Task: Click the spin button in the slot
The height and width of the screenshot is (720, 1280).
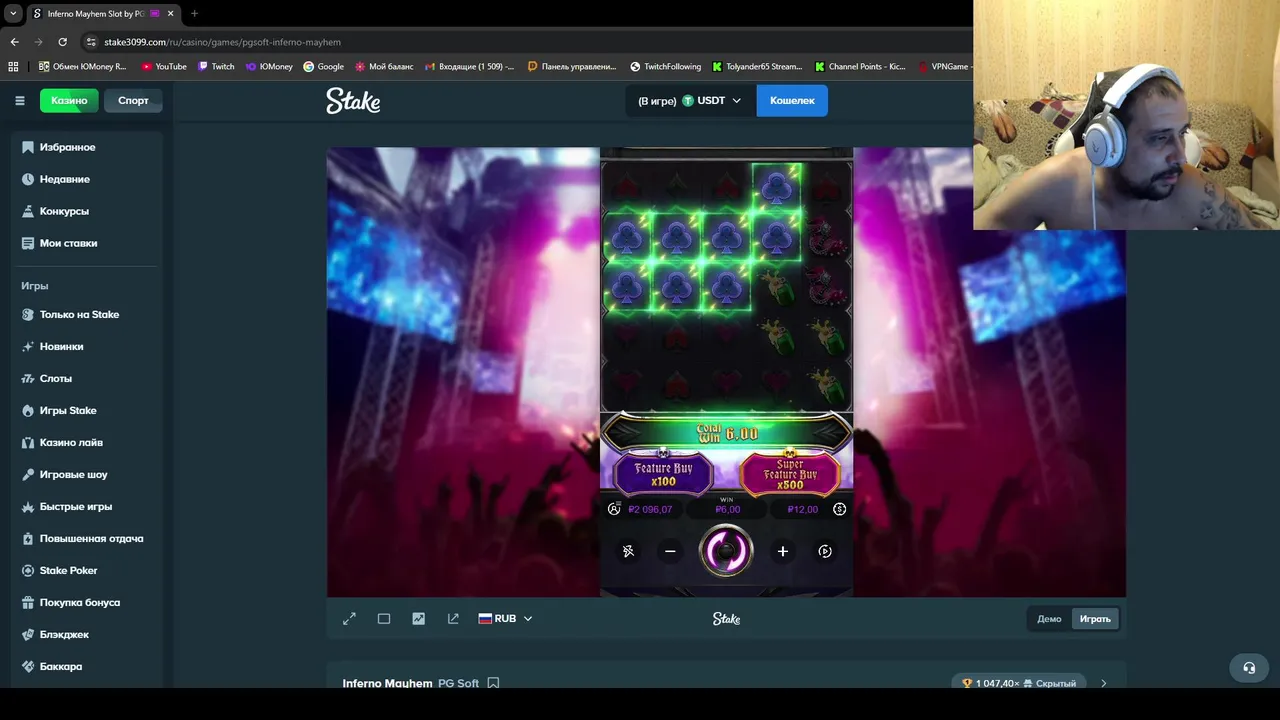Action: pyautogui.click(x=726, y=551)
